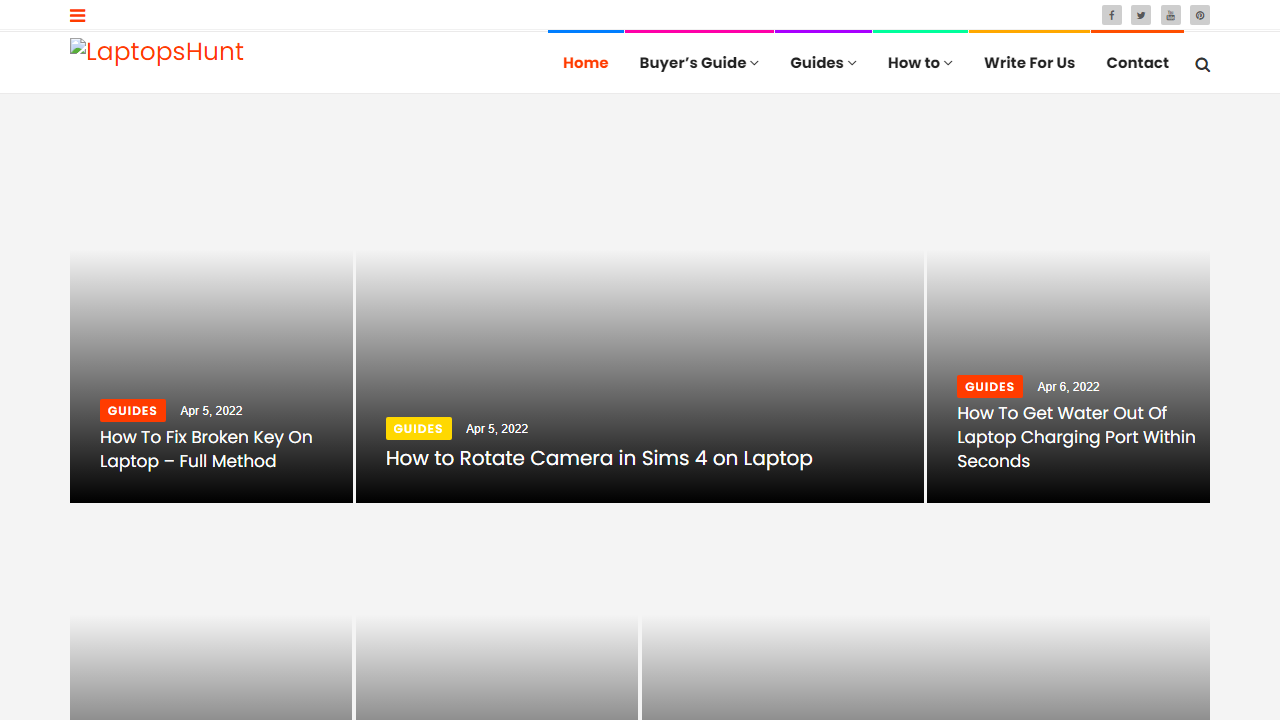
Task: Click the Twitter social icon
Action: (1141, 15)
